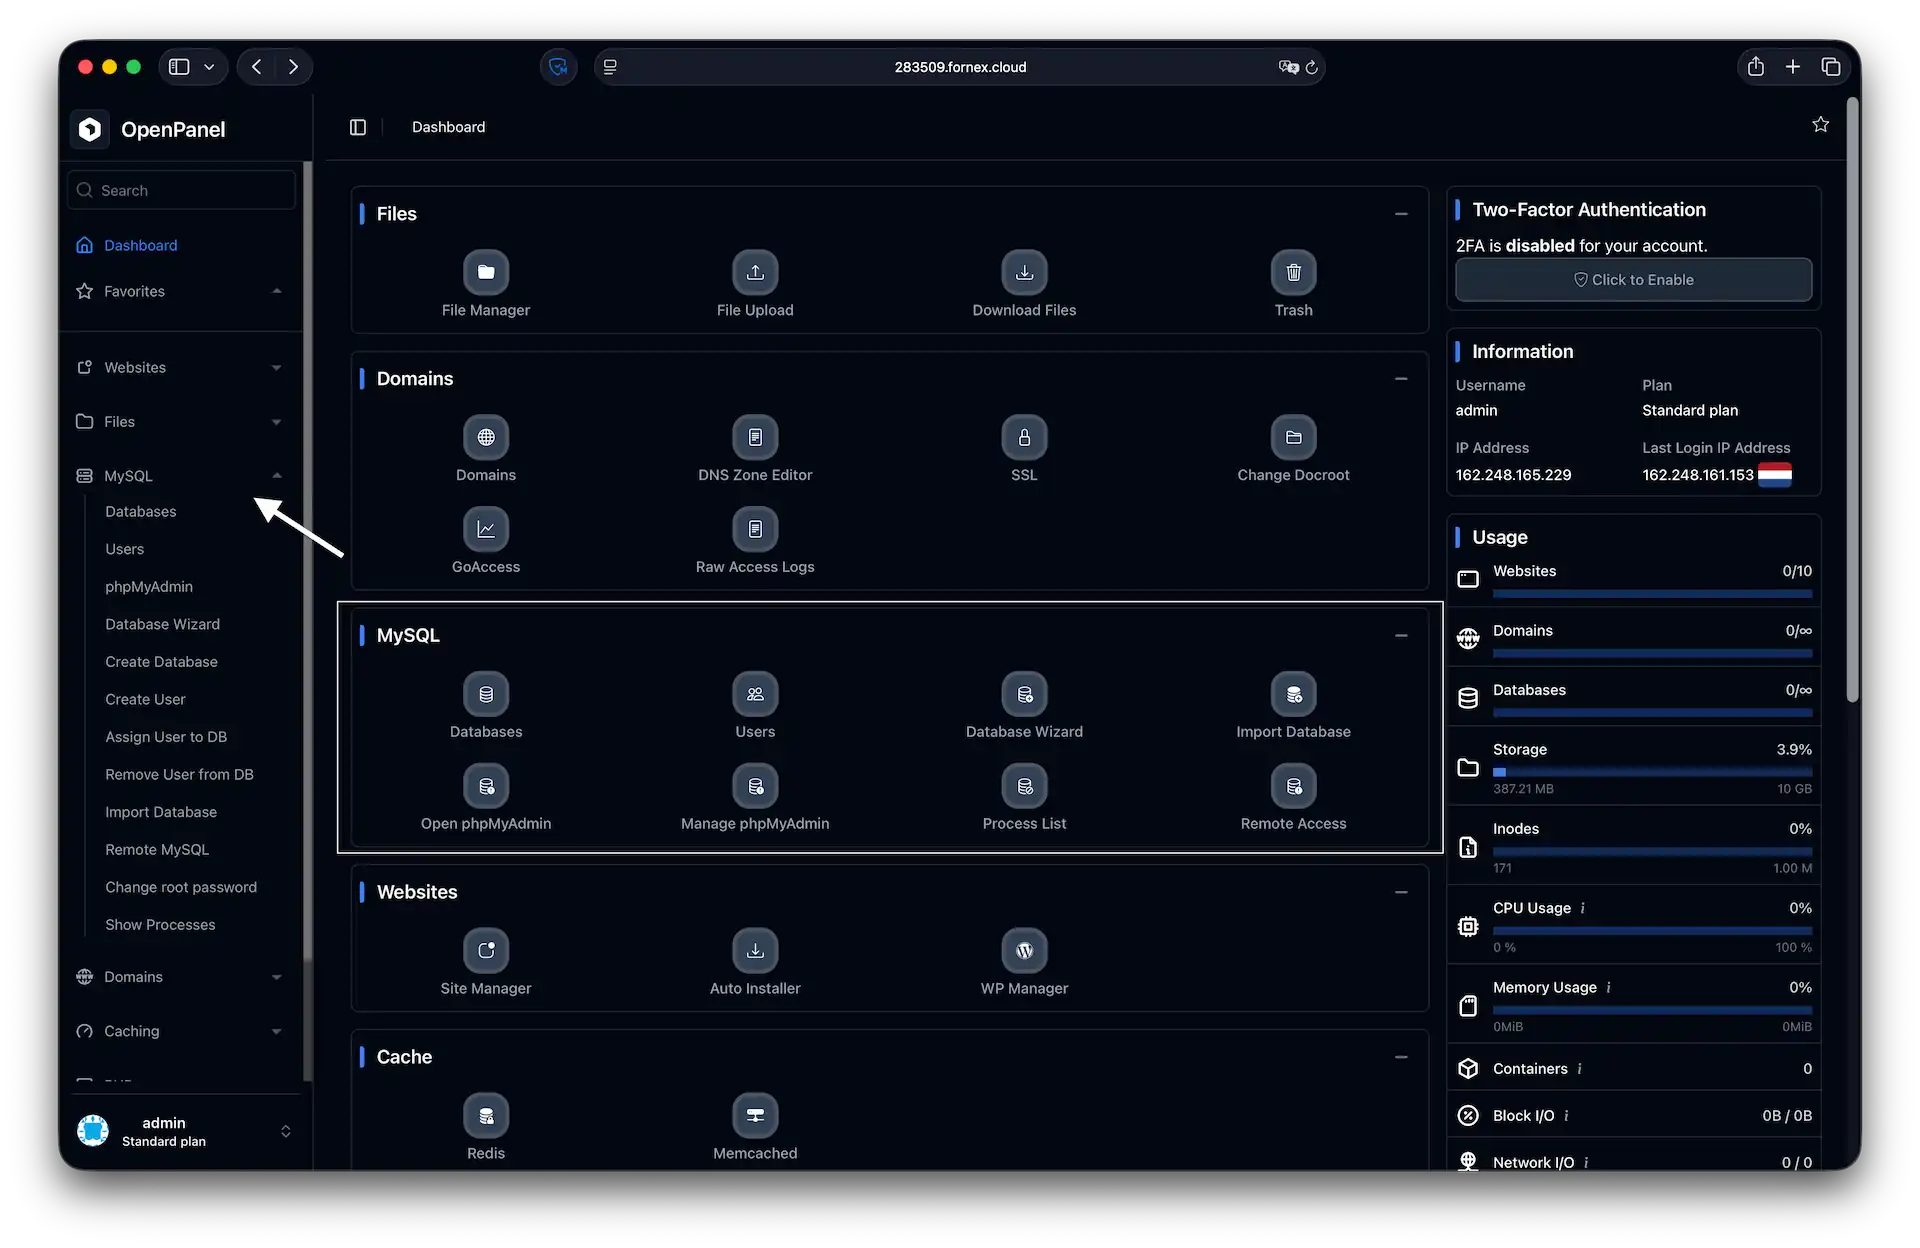
Task: Collapse the MySQL sidebar section
Action: [x=276, y=475]
